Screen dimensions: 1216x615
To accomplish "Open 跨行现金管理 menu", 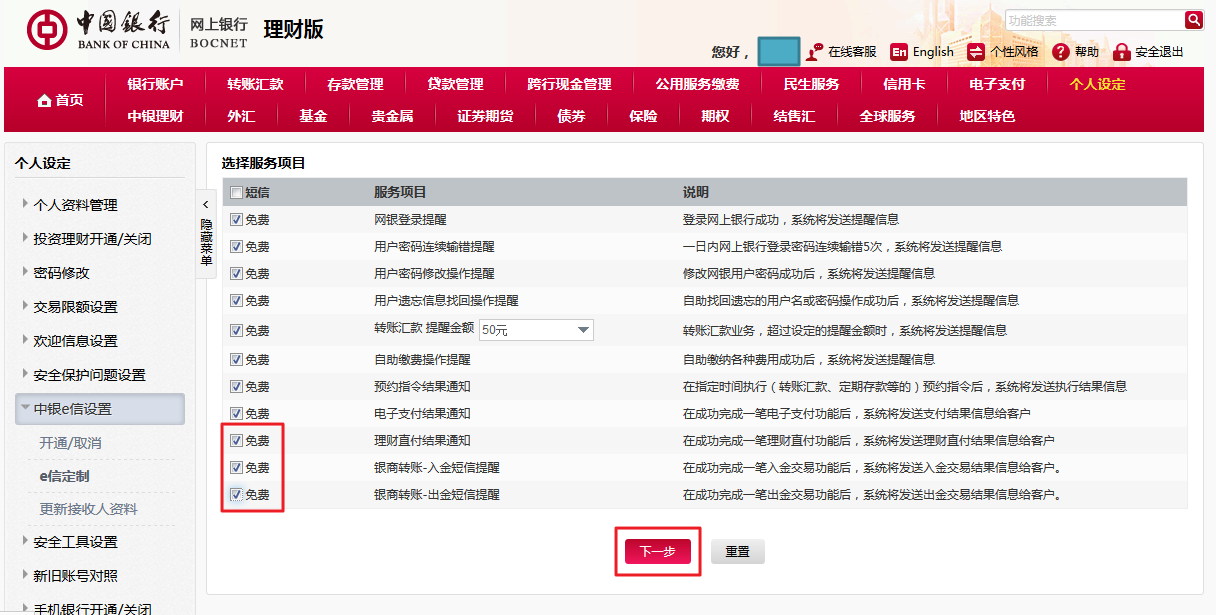I will coord(569,84).
